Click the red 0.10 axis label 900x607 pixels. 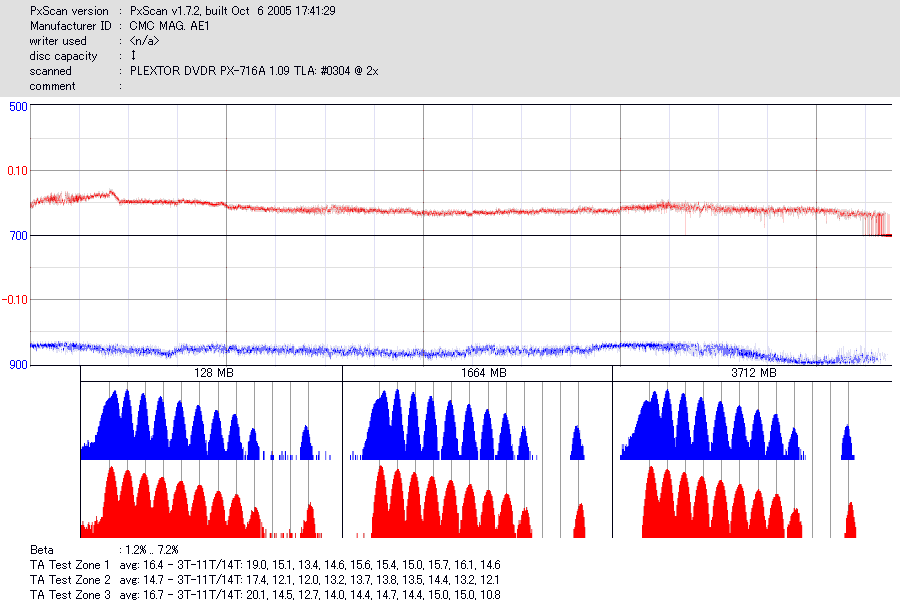[x=17, y=171]
